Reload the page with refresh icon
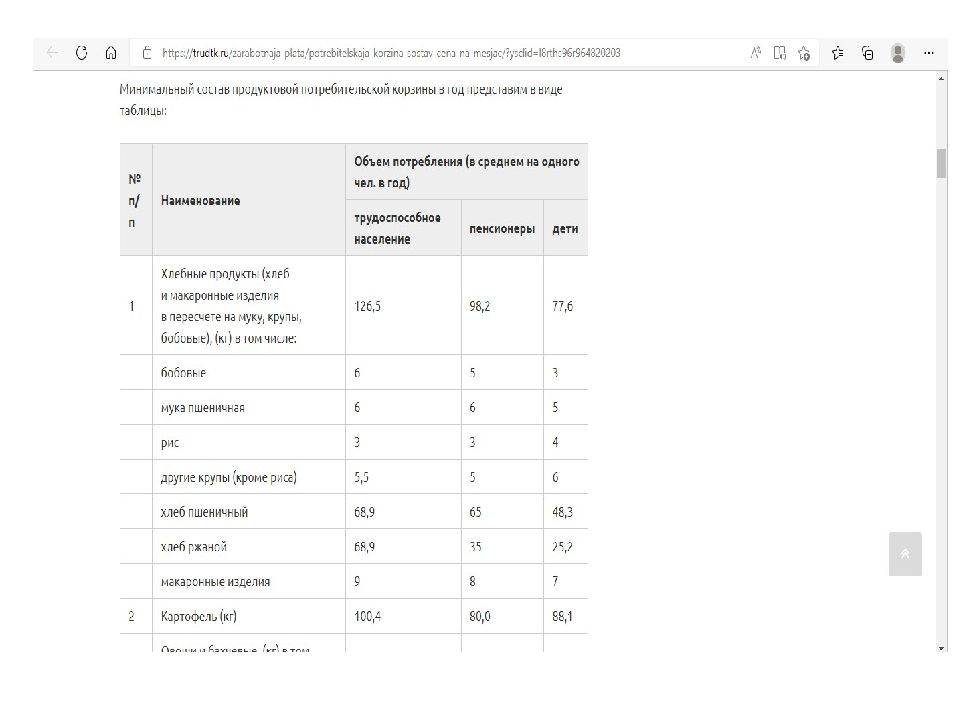 (x=81, y=53)
